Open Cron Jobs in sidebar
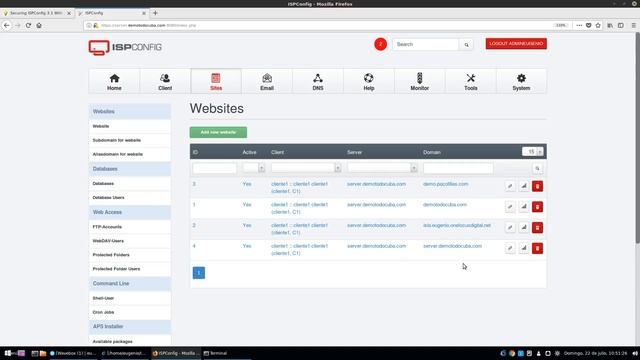The height and width of the screenshot is (360, 640). tap(103, 312)
